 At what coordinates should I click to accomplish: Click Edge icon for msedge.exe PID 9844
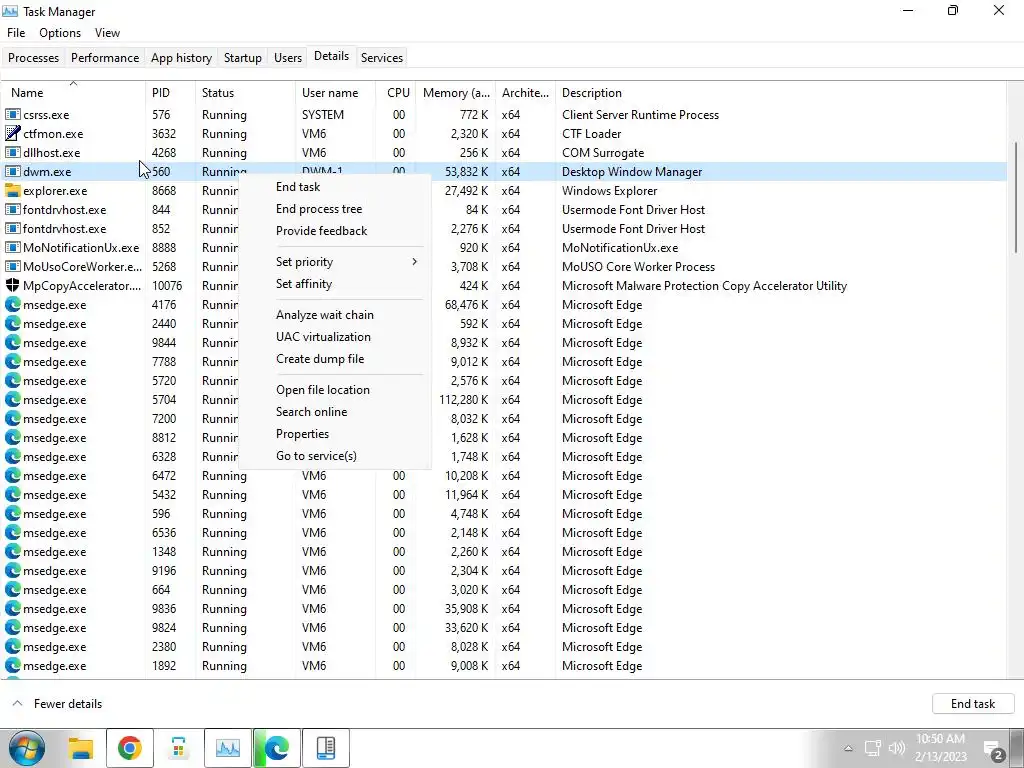12,342
